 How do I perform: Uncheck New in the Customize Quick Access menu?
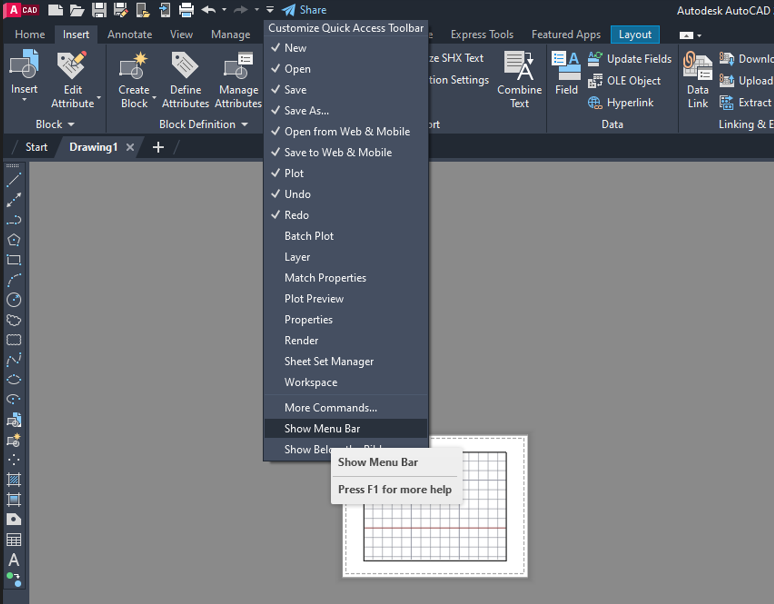[346, 48]
